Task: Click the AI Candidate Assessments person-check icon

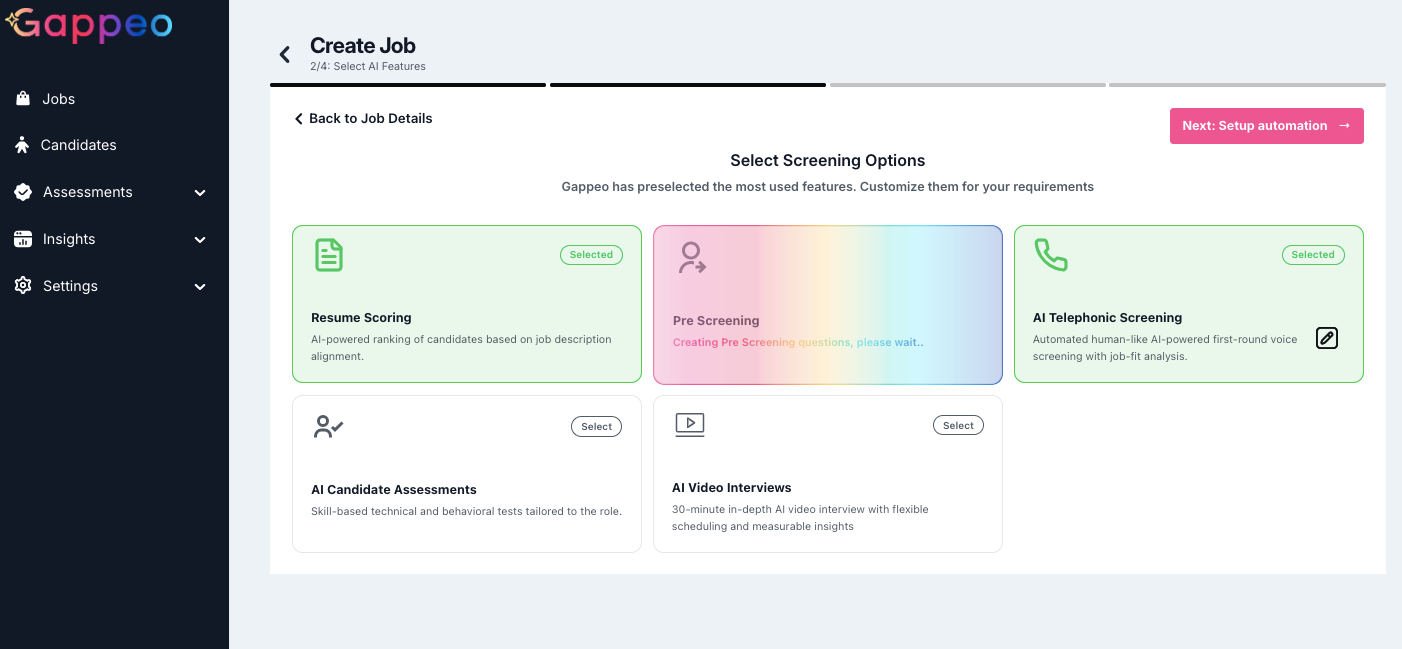Action: pyautogui.click(x=328, y=427)
